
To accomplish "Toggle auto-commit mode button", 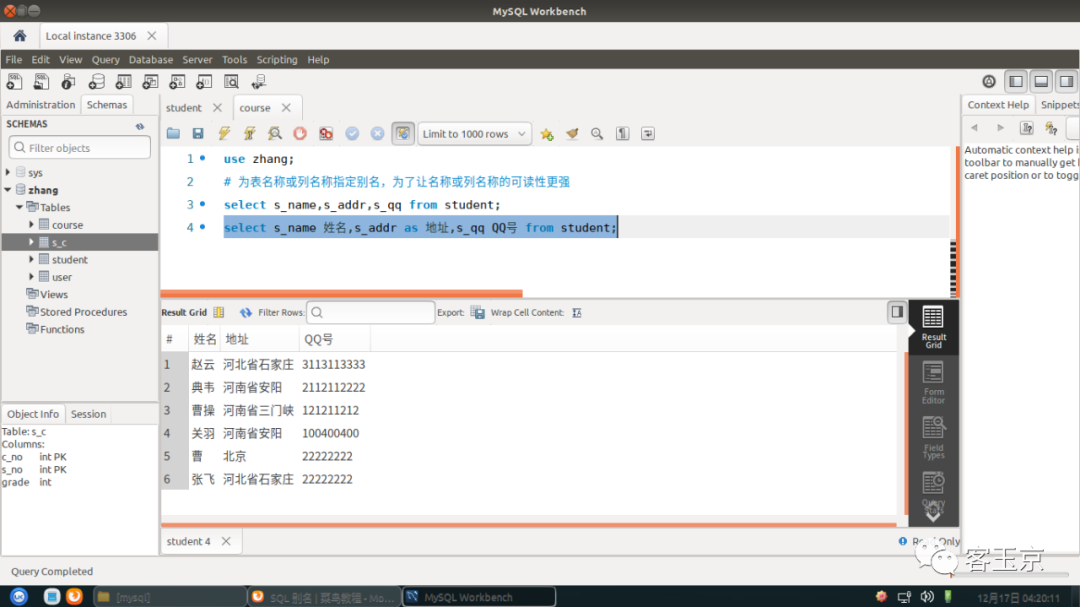I will pyautogui.click(x=403, y=134).
